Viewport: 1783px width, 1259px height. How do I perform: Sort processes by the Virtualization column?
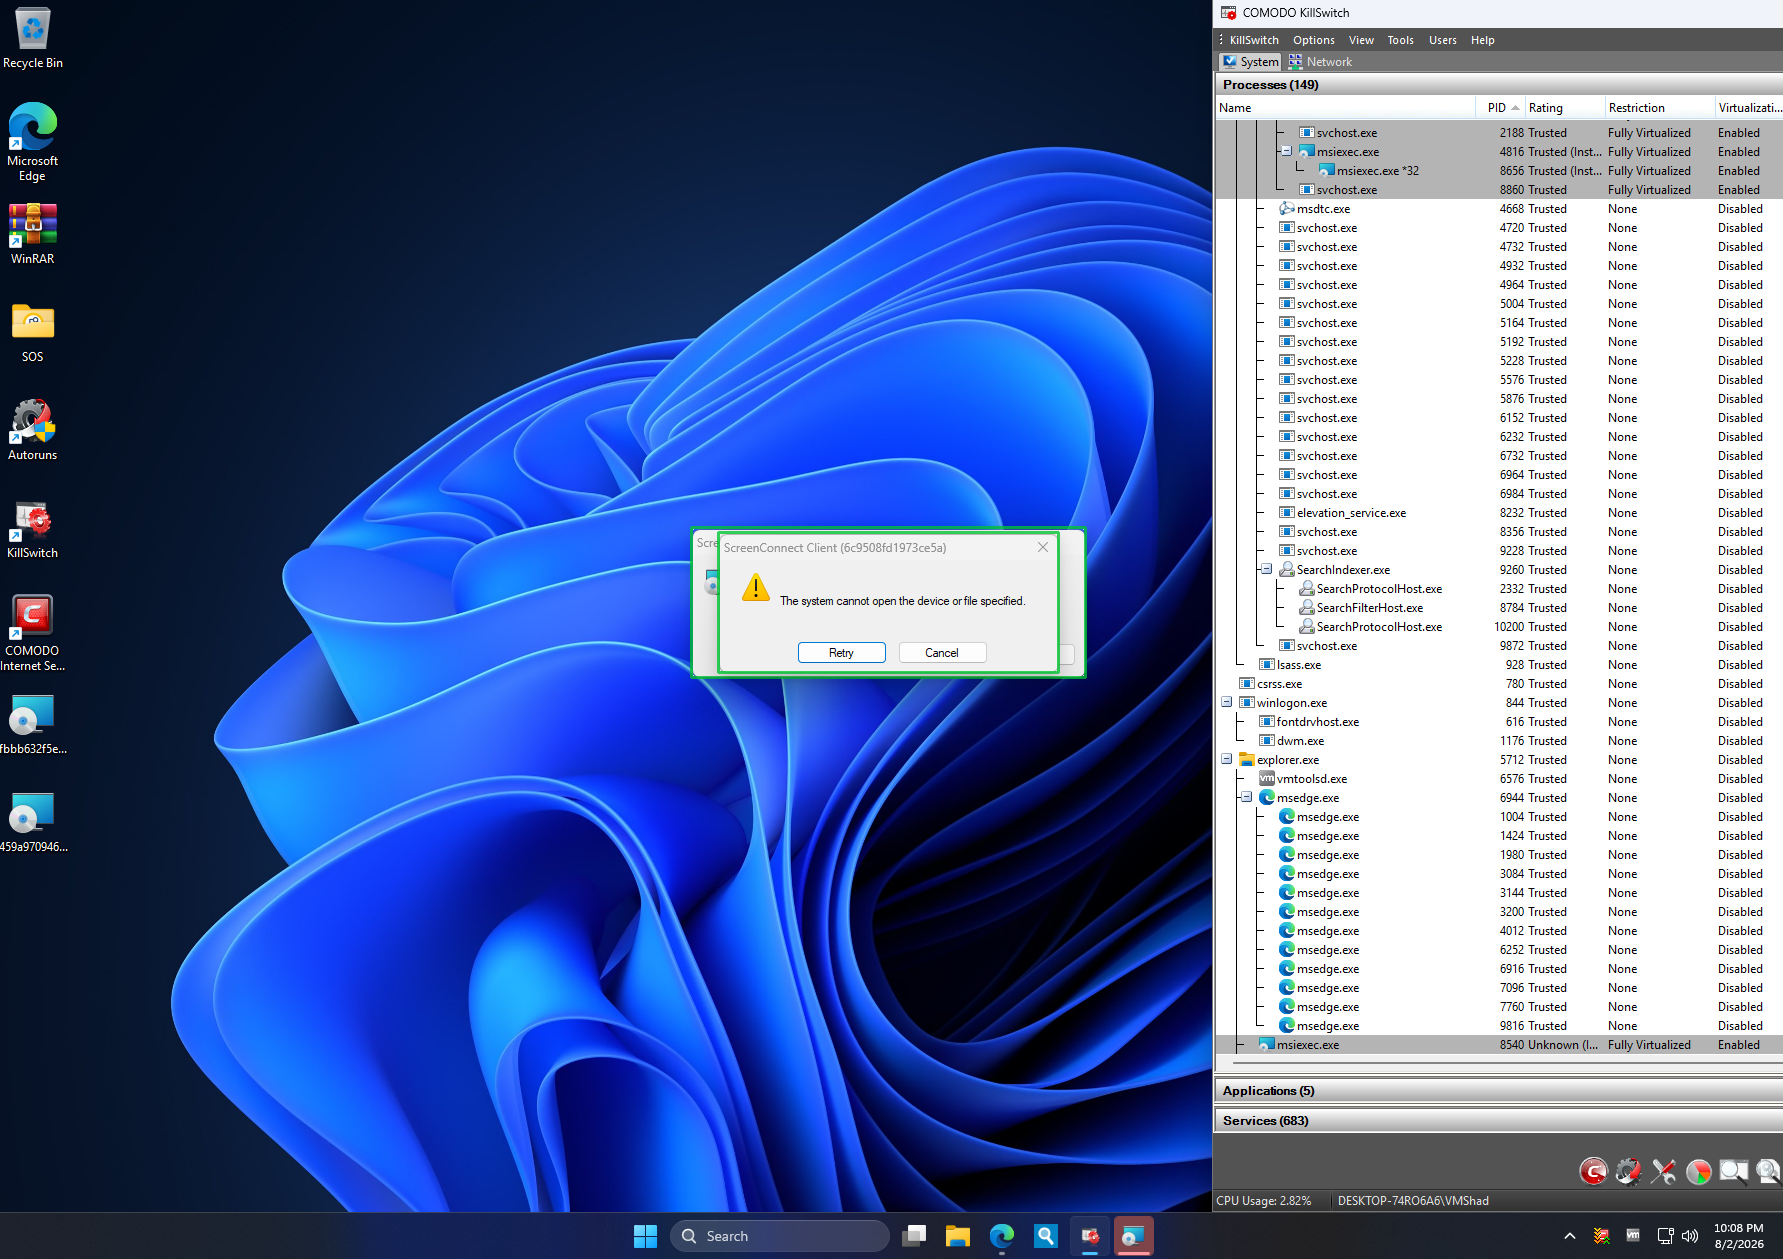point(1749,107)
